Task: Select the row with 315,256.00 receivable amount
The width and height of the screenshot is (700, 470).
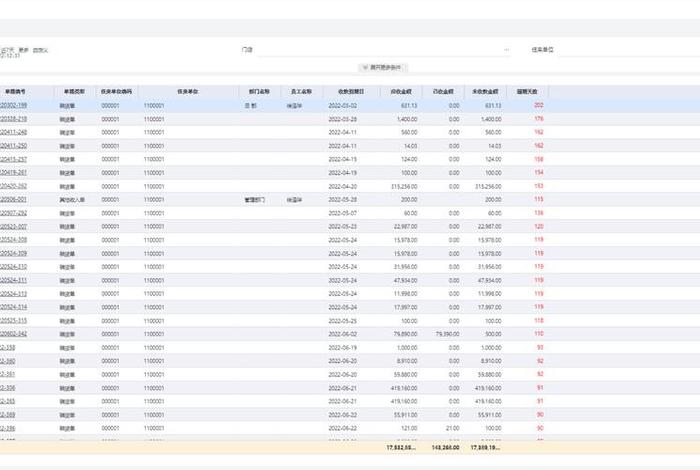Action: [350, 186]
